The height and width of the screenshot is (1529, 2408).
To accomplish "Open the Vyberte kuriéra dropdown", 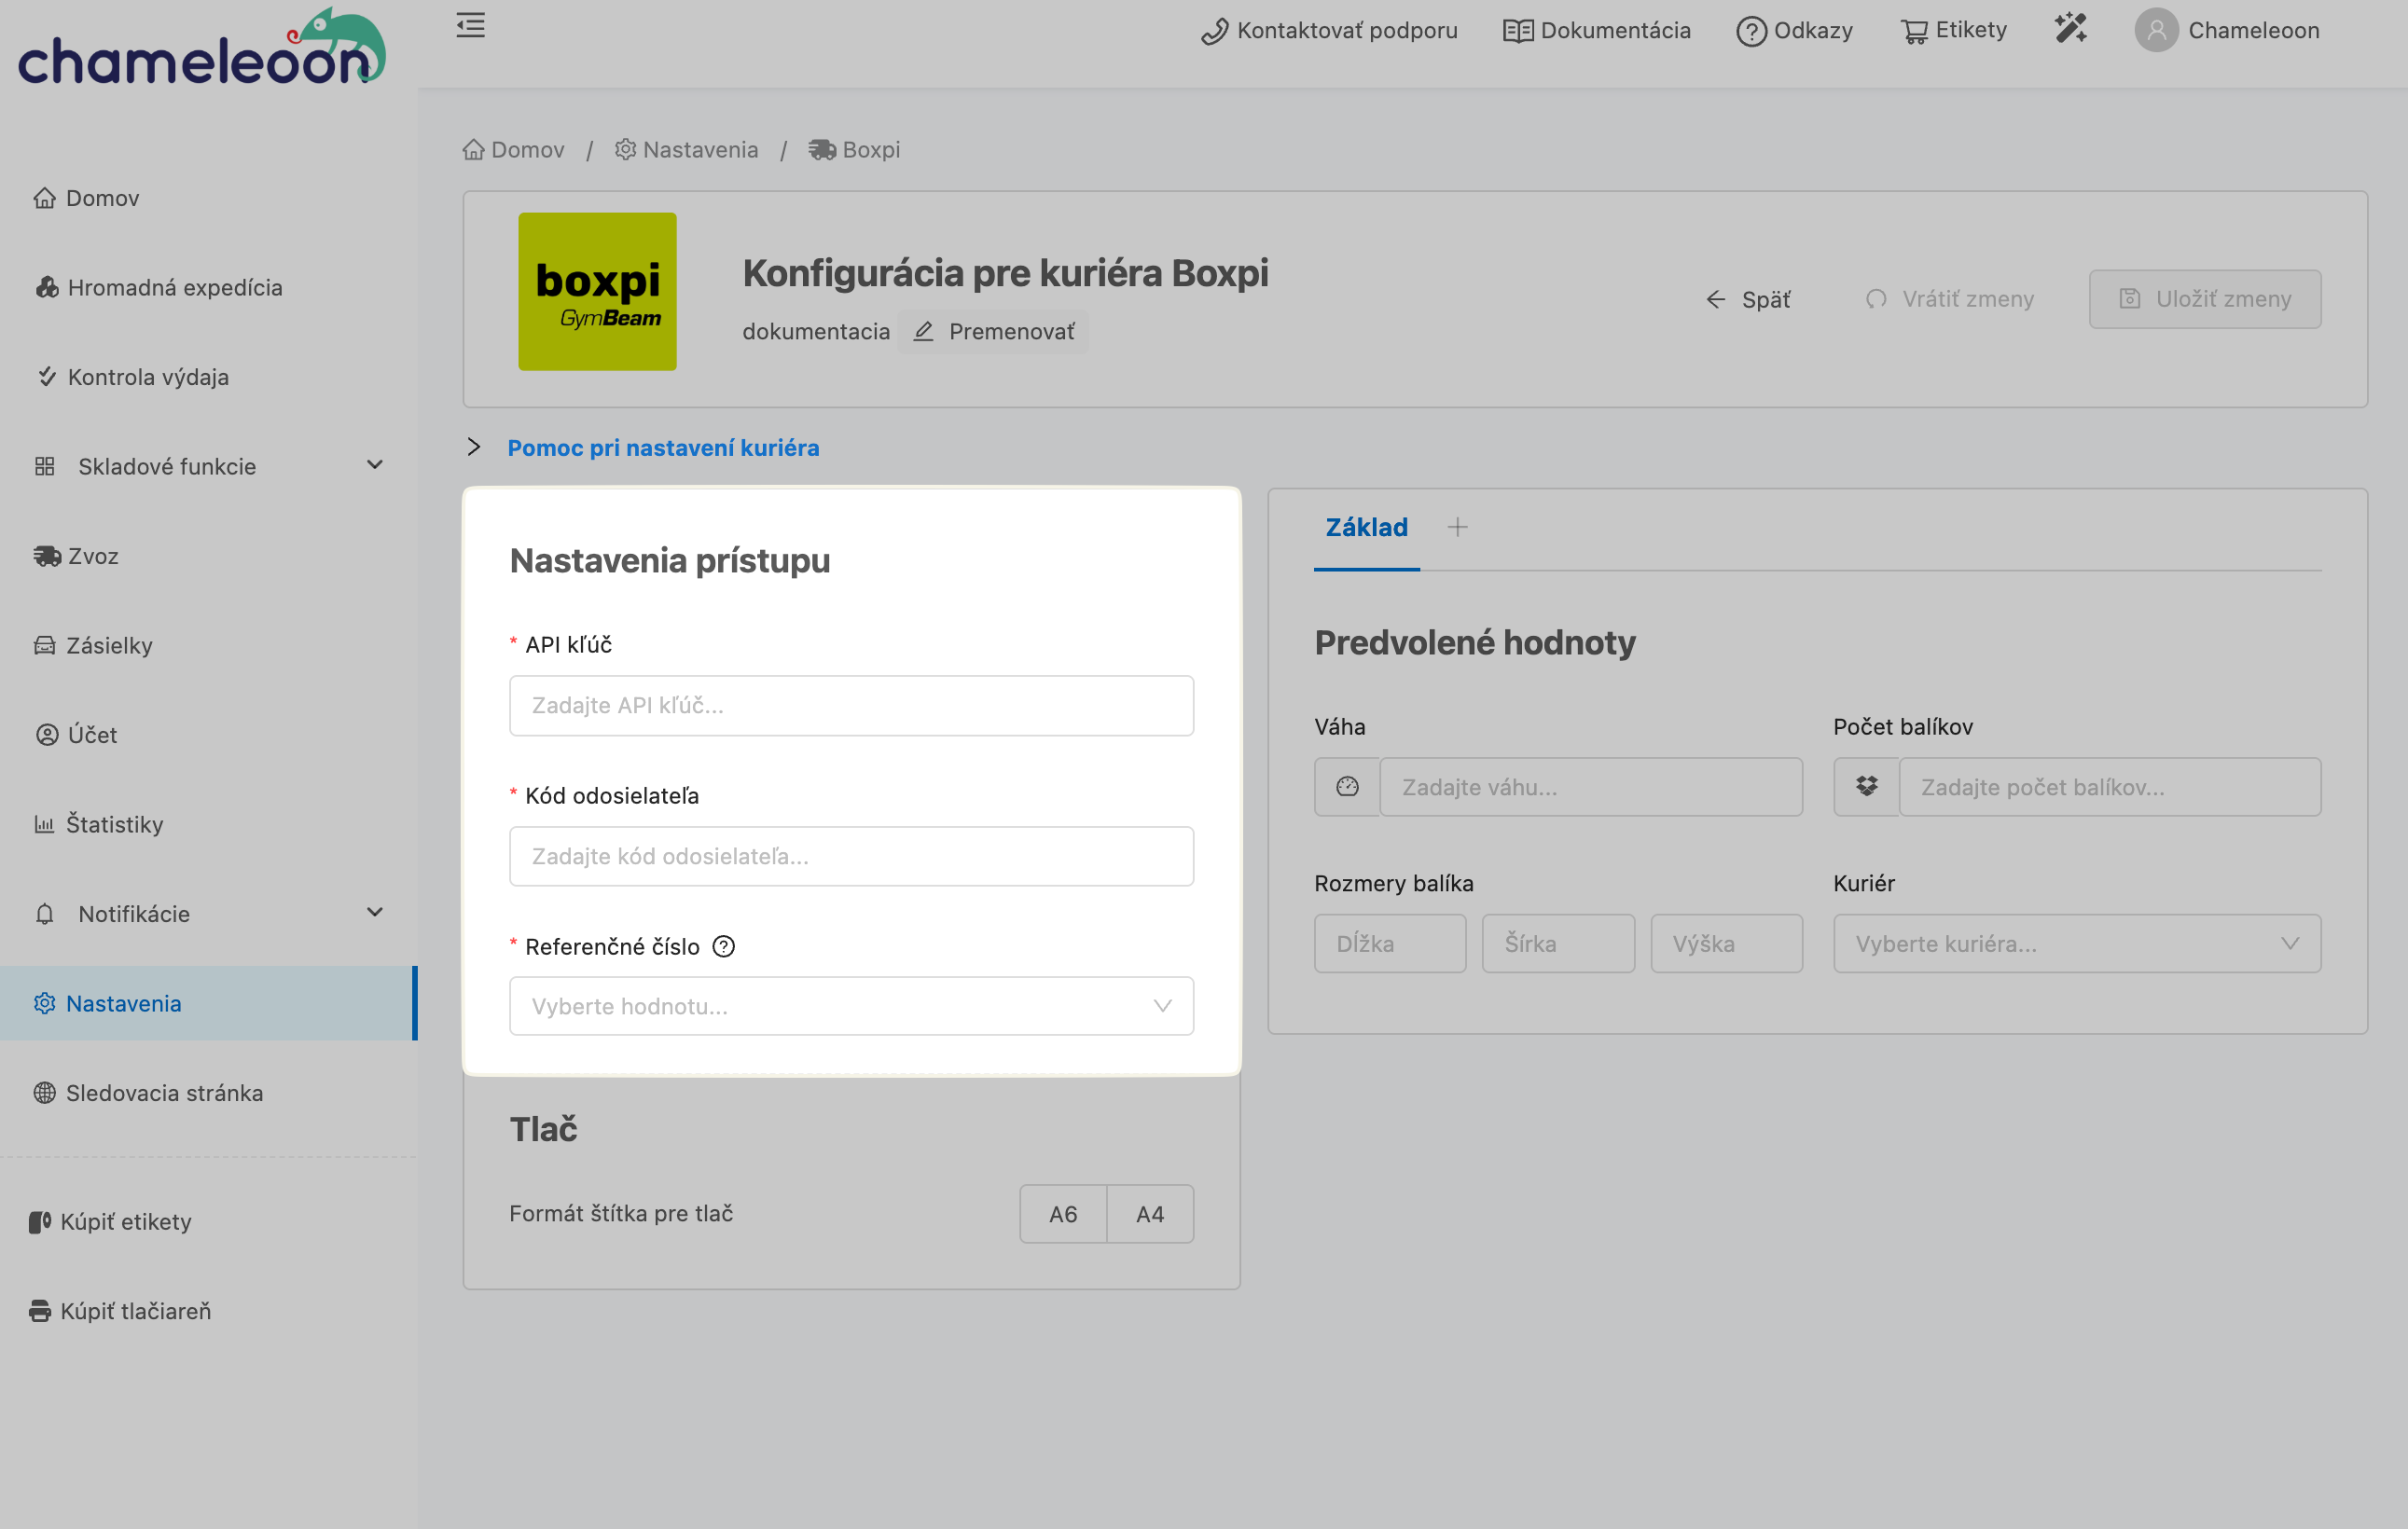I will [x=2076, y=944].
